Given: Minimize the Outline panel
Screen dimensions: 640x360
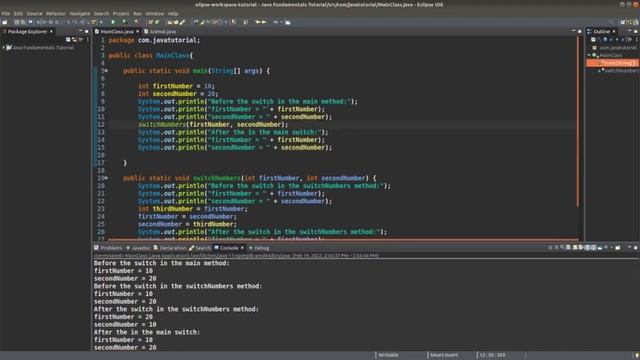Looking at the screenshot, I should point(630,31).
